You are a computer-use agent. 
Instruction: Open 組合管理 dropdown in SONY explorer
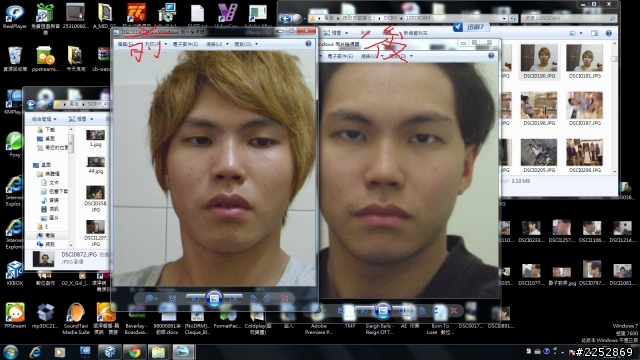[44, 119]
